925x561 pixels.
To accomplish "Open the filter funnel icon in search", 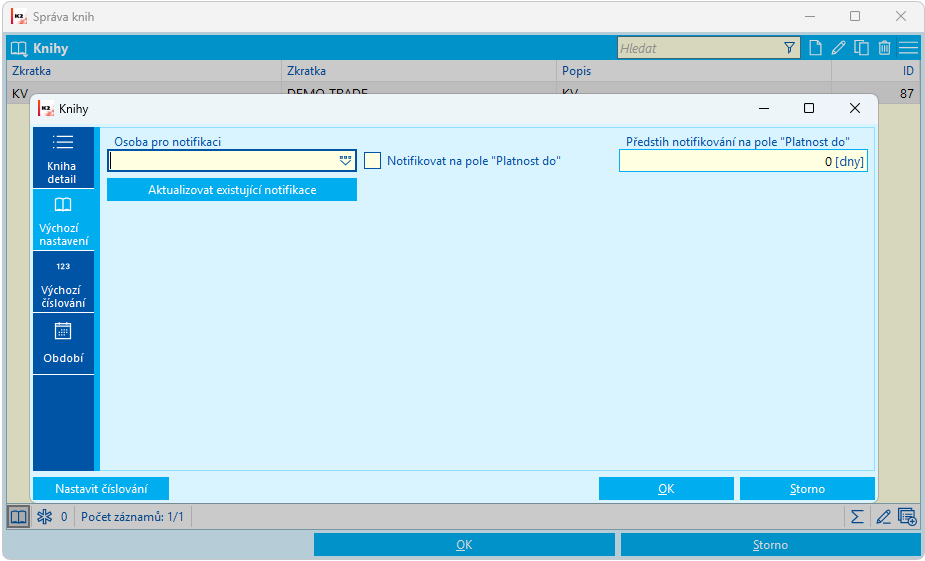I will pyautogui.click(x=789, y=48).
